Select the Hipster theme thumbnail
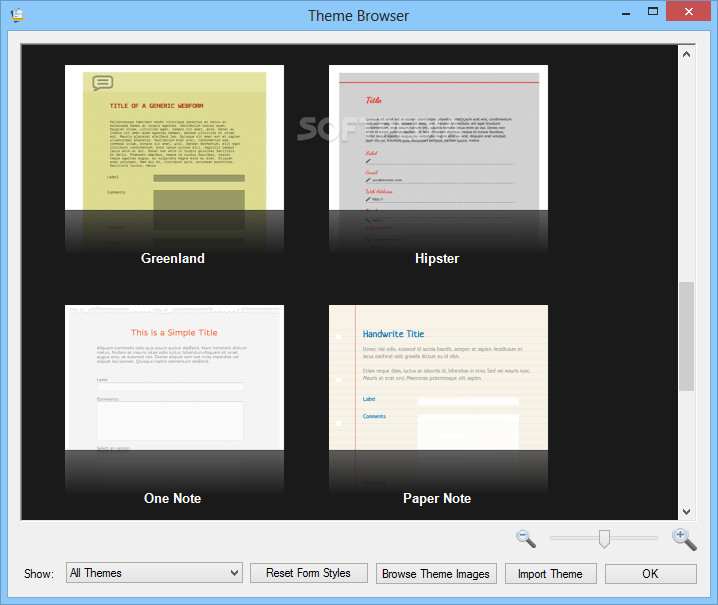This screenshot has height=605, width=718. point(438,159)
